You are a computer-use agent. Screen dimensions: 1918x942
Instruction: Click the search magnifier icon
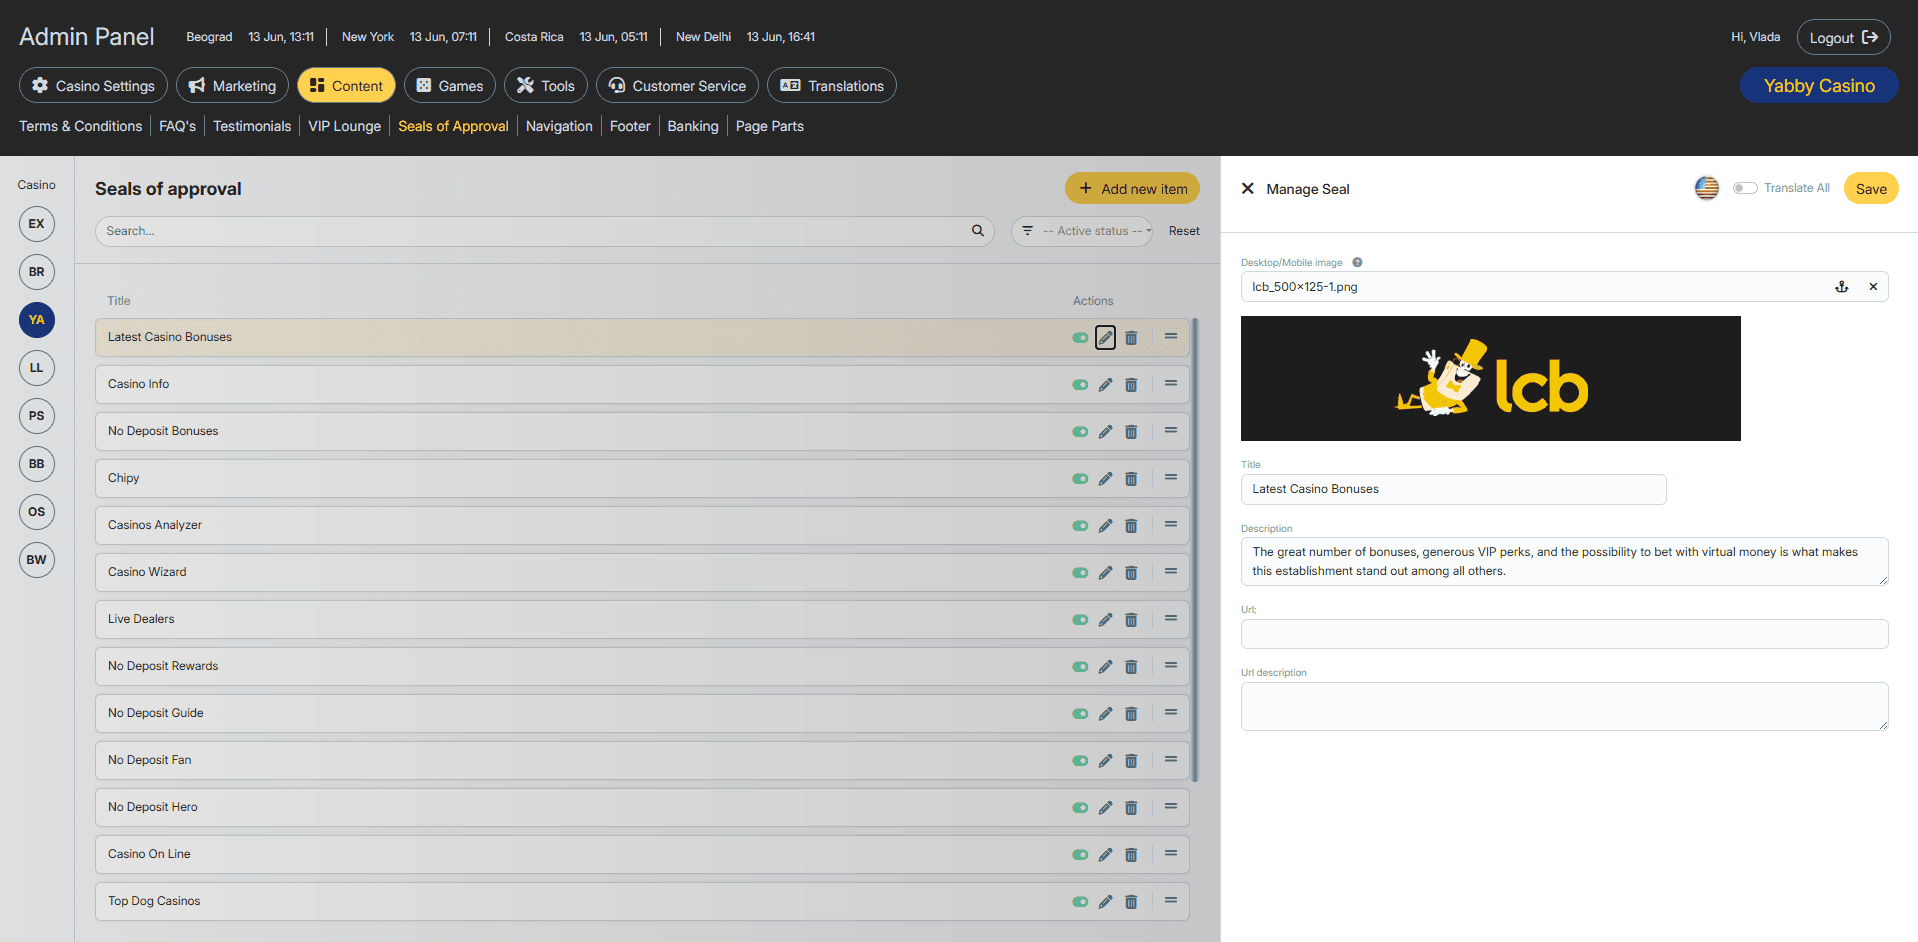pyautogui.click(x=978, y=231)
